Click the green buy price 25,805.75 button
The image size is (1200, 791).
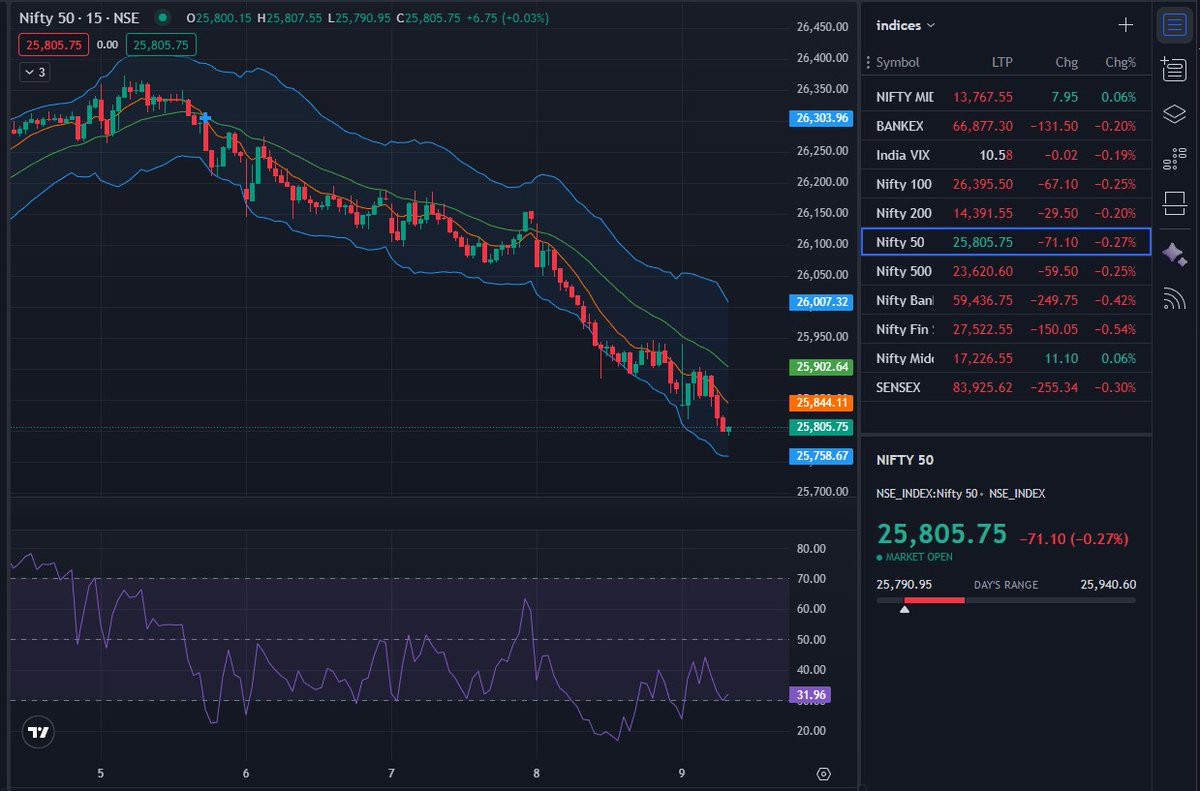[x=162, y=44]
